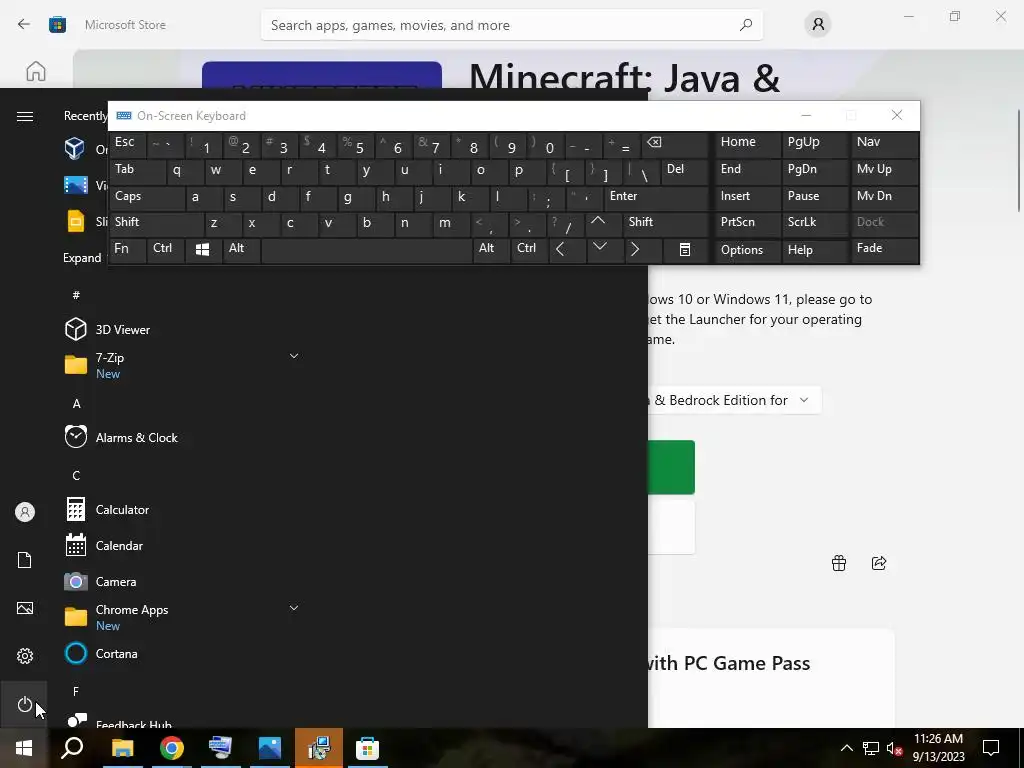Expand the 7-Zip folder

pyautogui.click(x=294, y=356)
